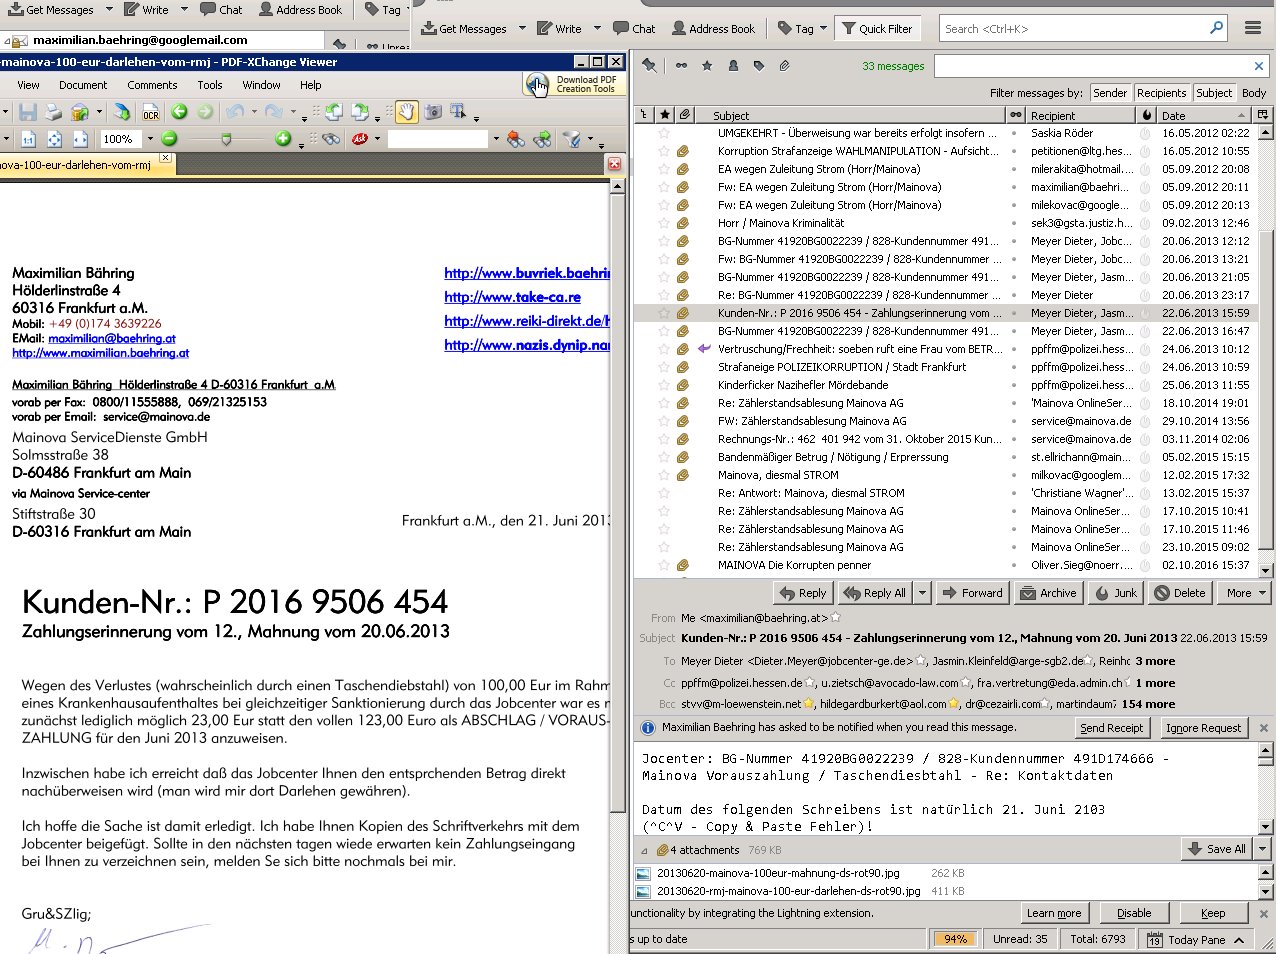Run OCR on the PDF document

151,112
